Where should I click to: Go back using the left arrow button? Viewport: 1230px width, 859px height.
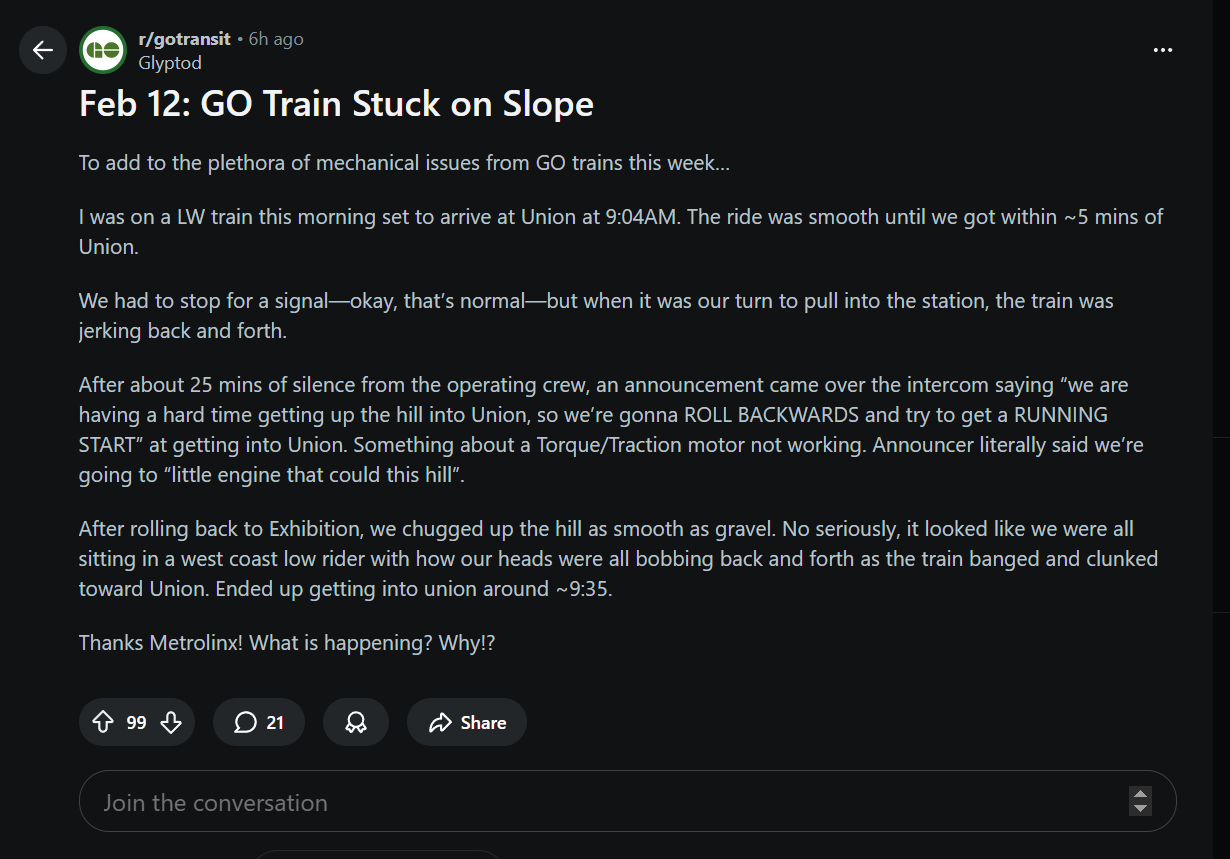tap(42, 50)
